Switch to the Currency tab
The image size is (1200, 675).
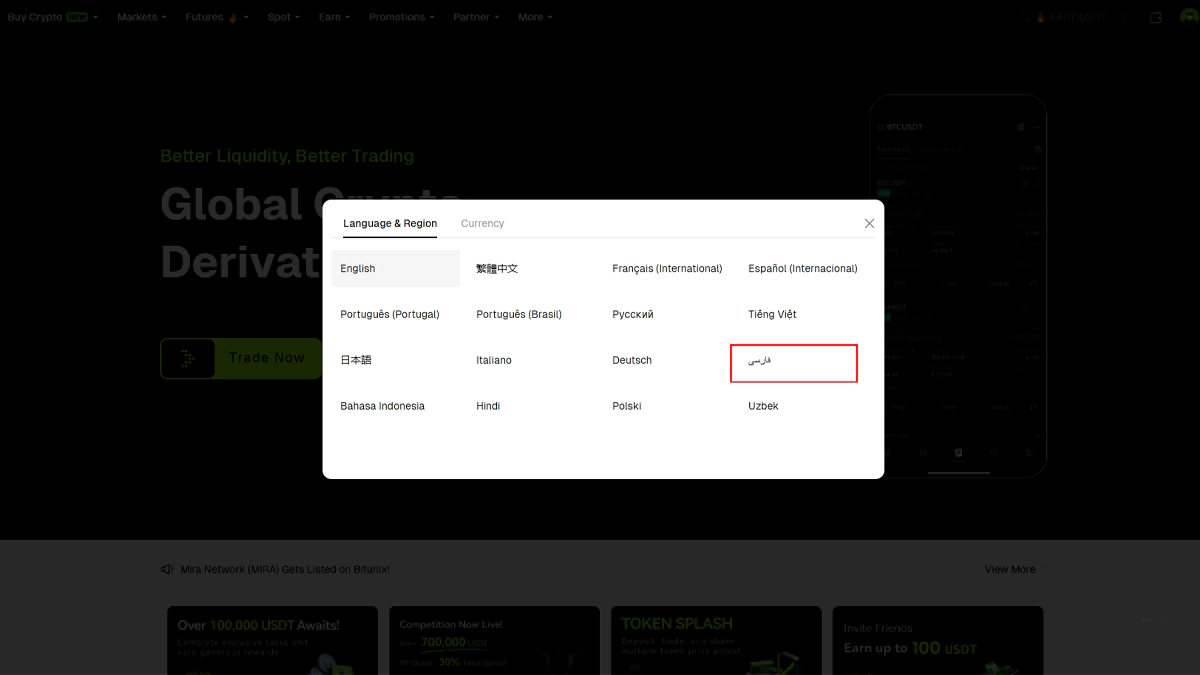tap(482, 224)
